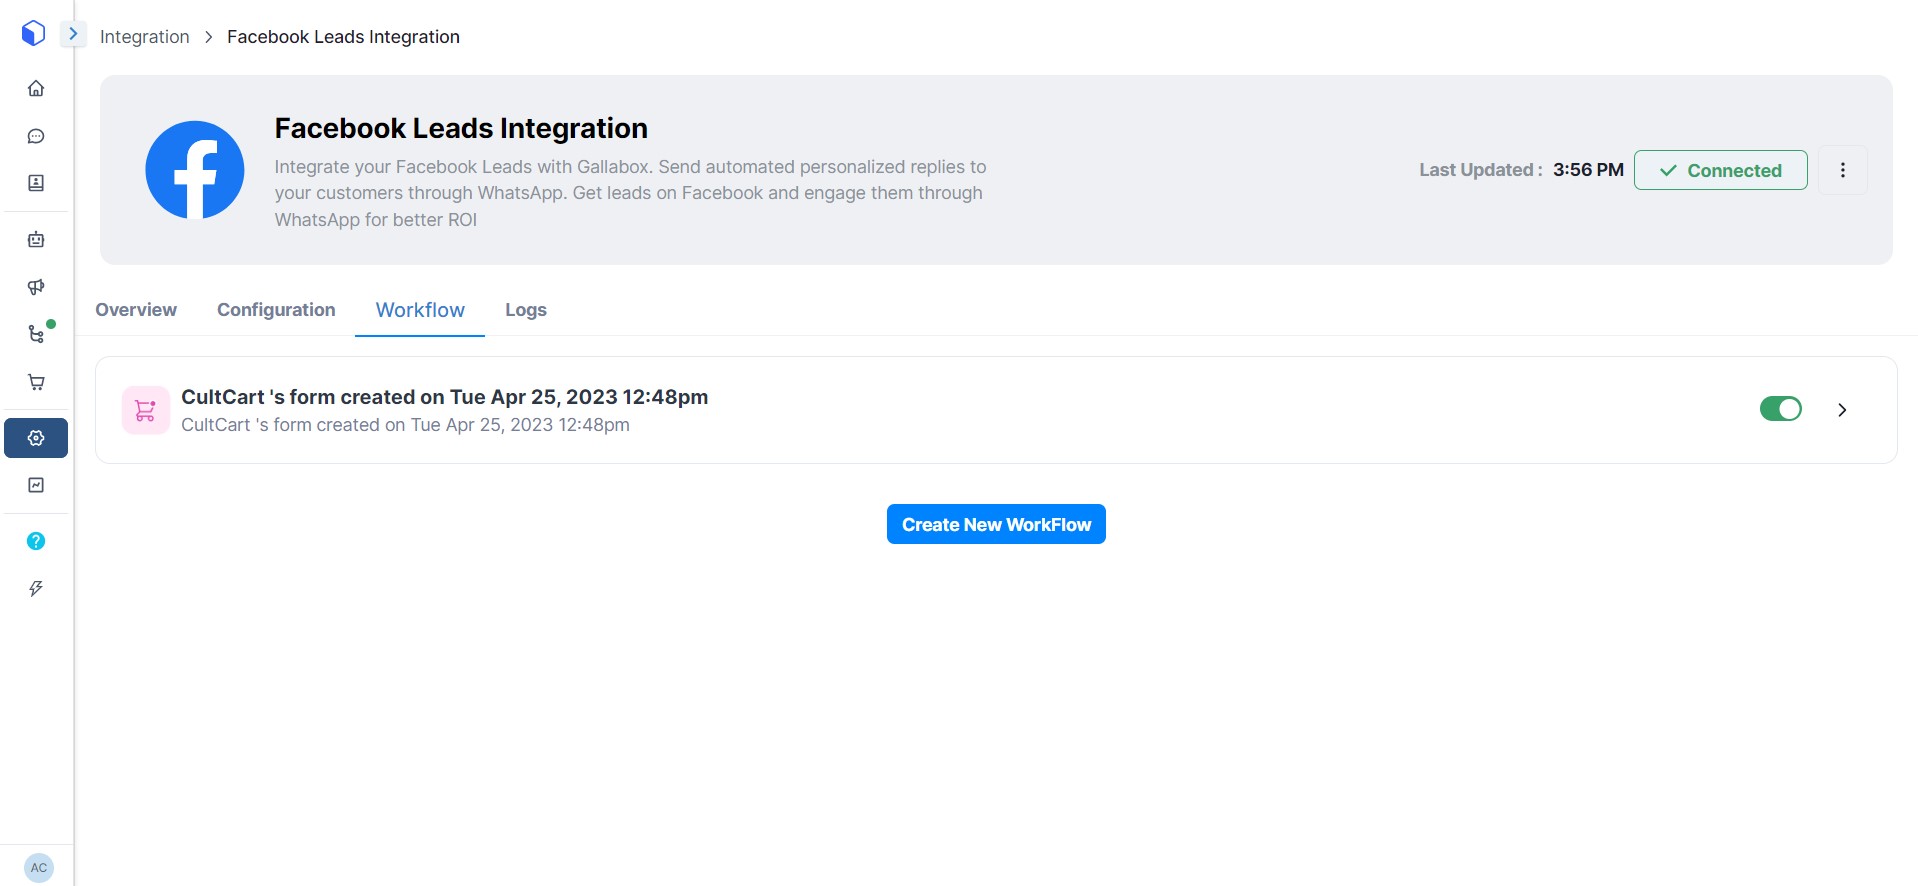The image size is (1918, 886).
Task: Click the Facebook logo icon
Action: point(195,170)
